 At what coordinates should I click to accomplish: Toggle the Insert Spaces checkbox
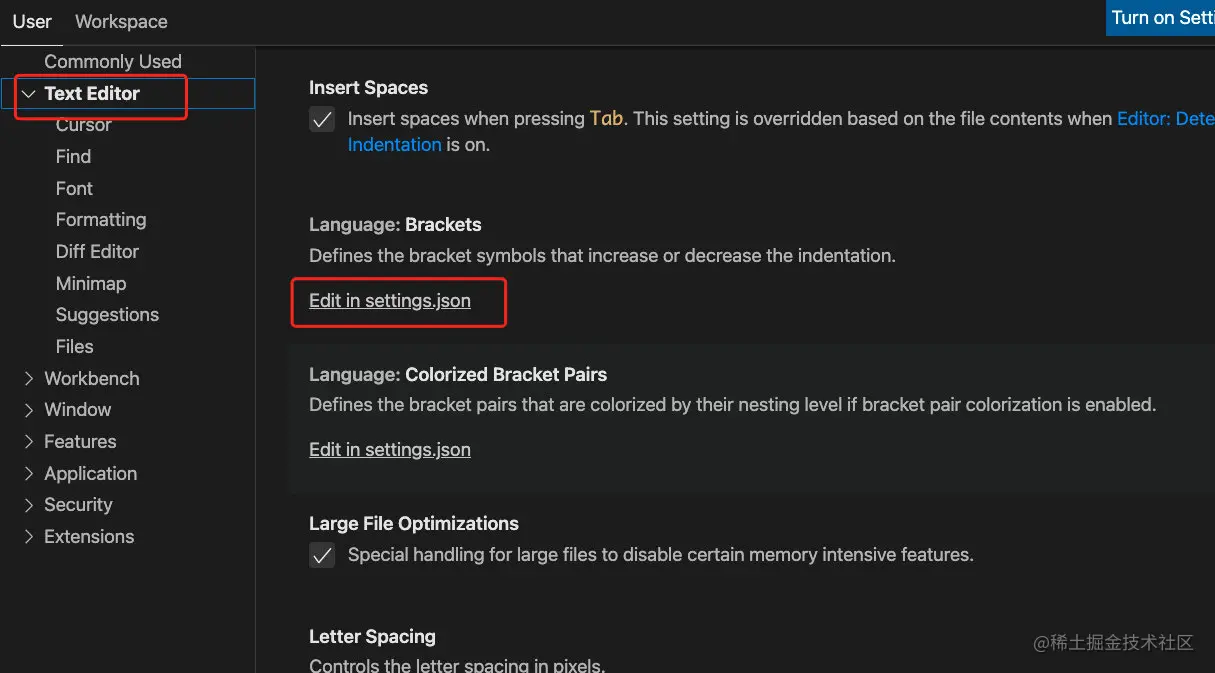322,120
